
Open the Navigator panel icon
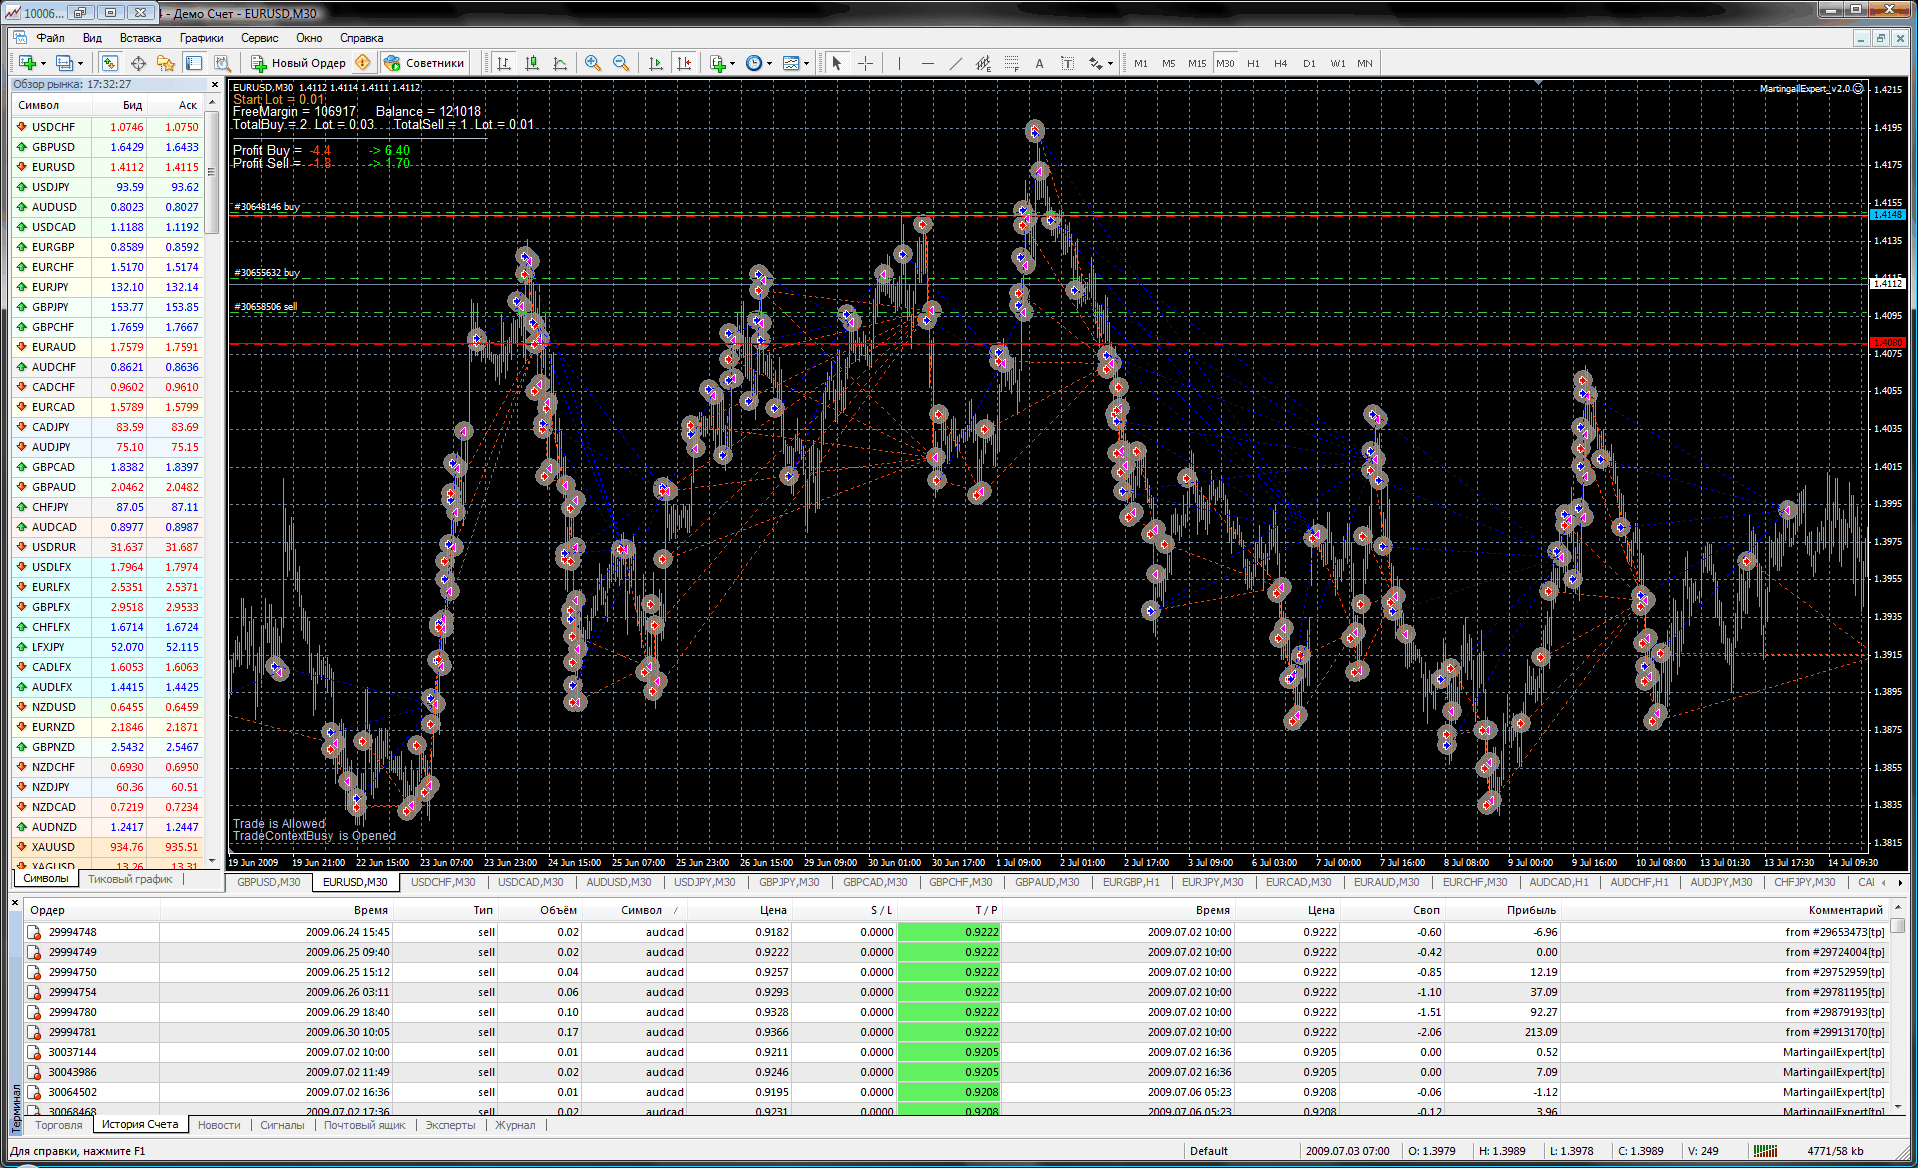[166, 63]
